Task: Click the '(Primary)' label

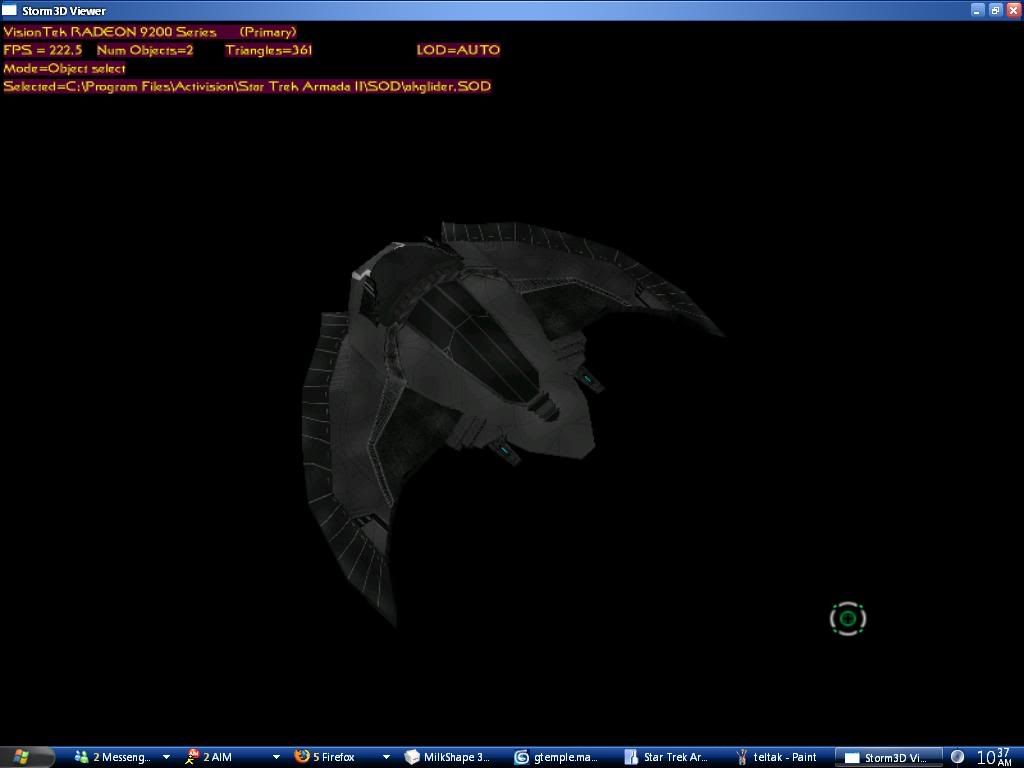Action: (x=268, y=32)
